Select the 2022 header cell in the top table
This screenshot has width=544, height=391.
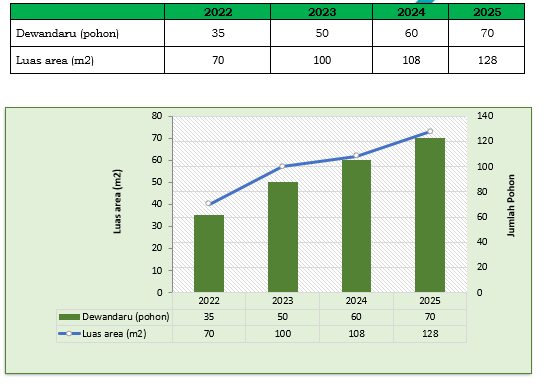click(218, 12)
